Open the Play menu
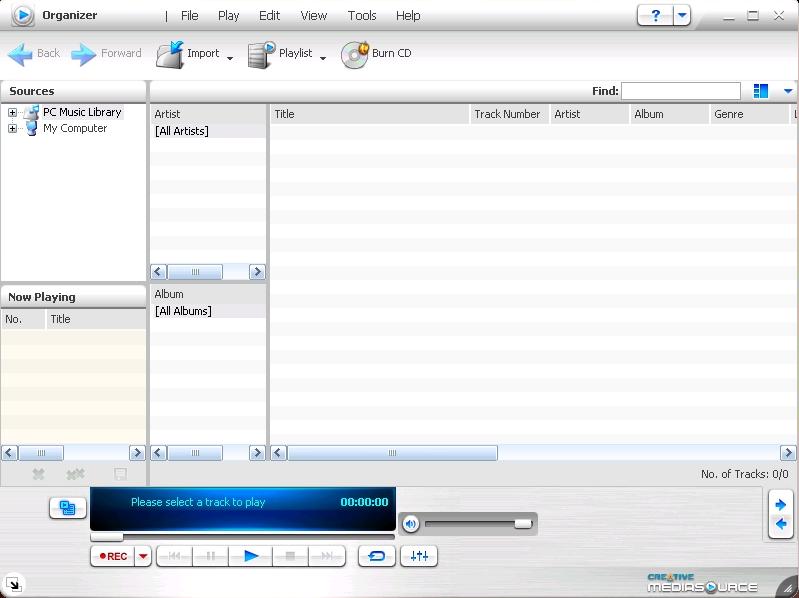 228,16
